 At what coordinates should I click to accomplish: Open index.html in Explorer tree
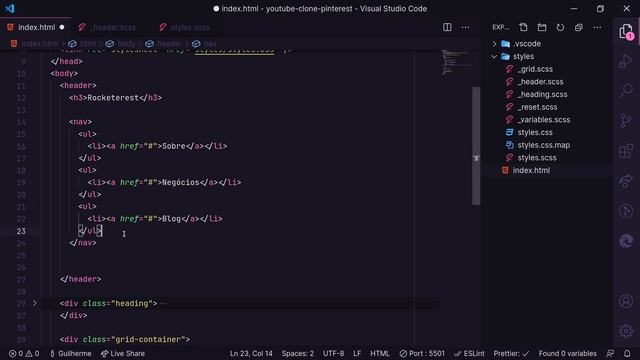[x=531, y=170]
